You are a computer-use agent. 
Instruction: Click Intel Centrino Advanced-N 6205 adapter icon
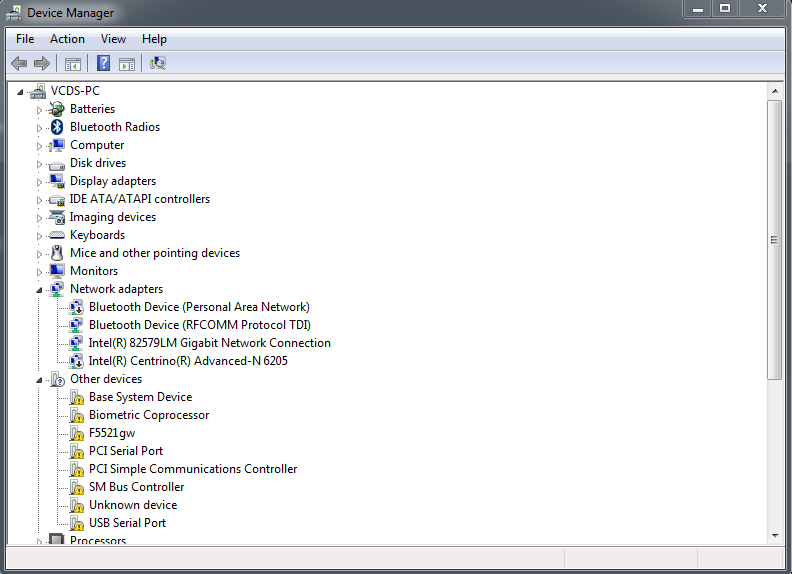coord(76,361)
